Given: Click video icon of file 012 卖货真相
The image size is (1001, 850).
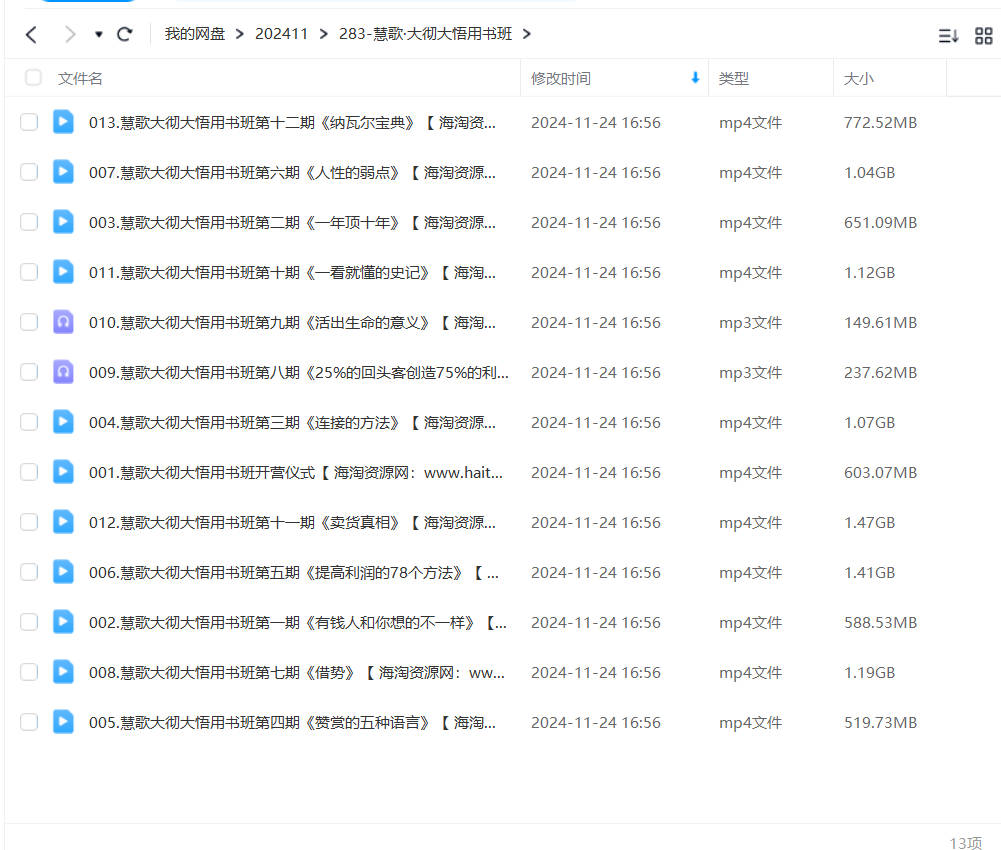Looking at the screenshot, I should tap(63, 522).
